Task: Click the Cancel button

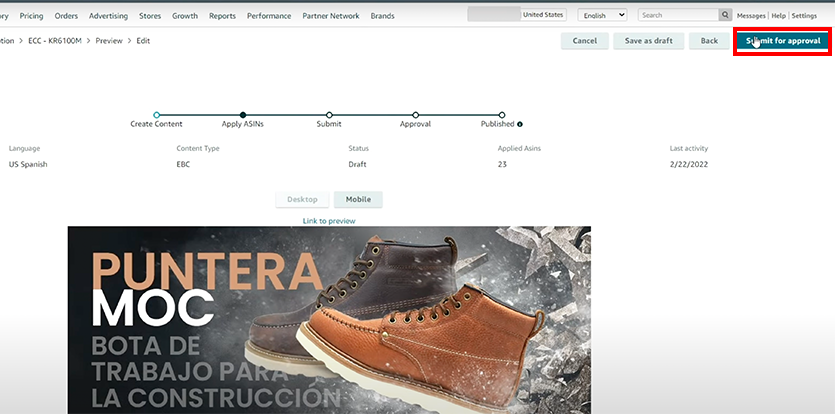Action: 585,40
